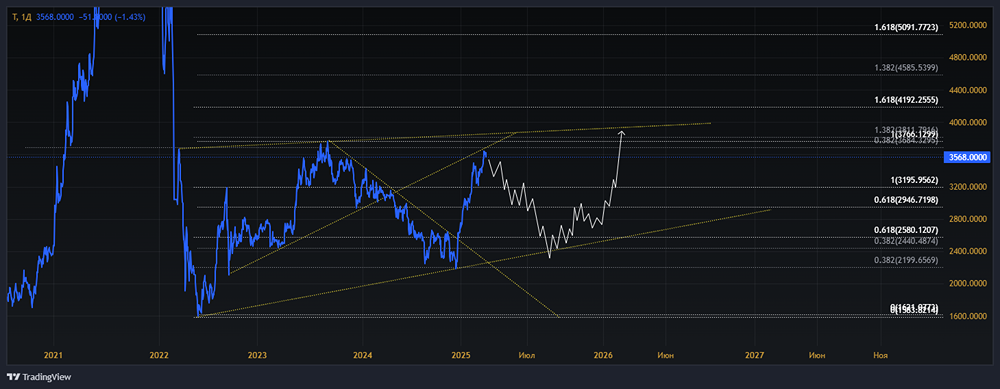Click the Июл label on time axis

point(527,354)
